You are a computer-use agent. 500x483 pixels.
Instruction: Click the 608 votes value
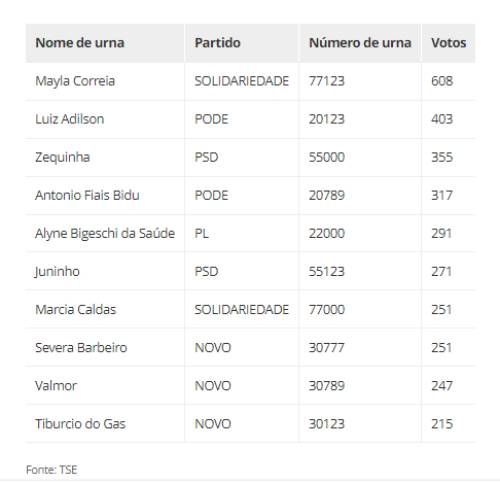(442, 81)
